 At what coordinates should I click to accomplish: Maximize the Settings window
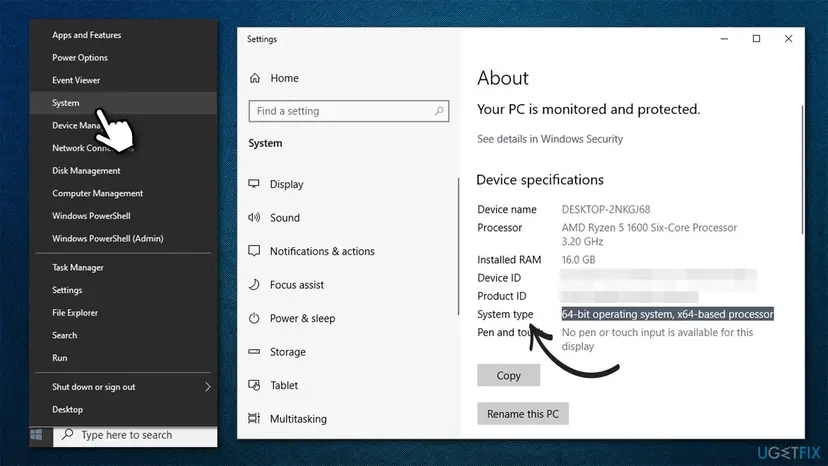coord(756,39)
